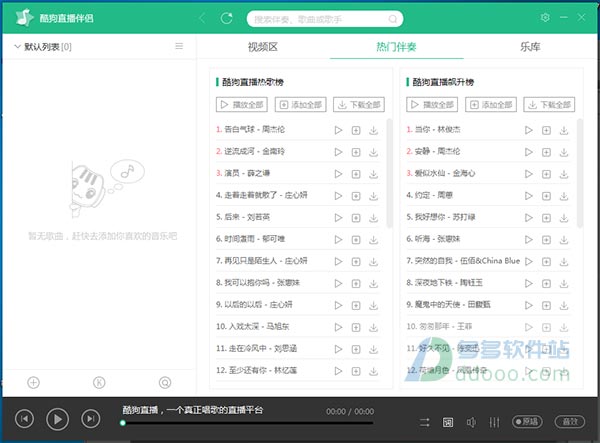Add 深夜地下铁 to playlist
Image resolution: width=600 pixels, height=443 pixels.
(546, 283)
